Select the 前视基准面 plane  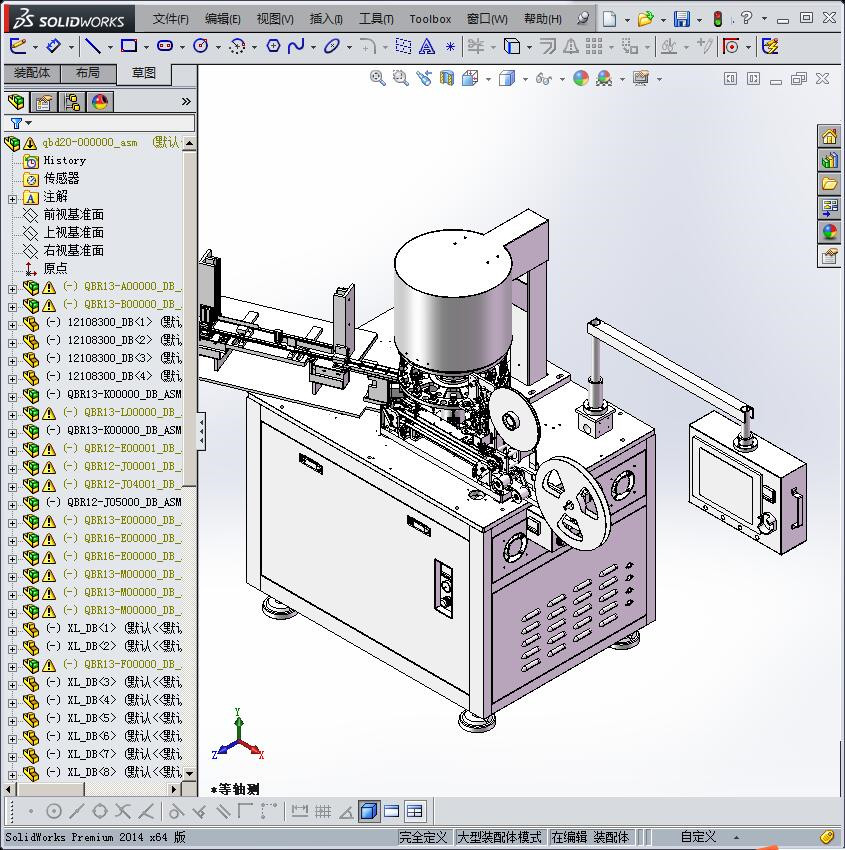(73, 215)
